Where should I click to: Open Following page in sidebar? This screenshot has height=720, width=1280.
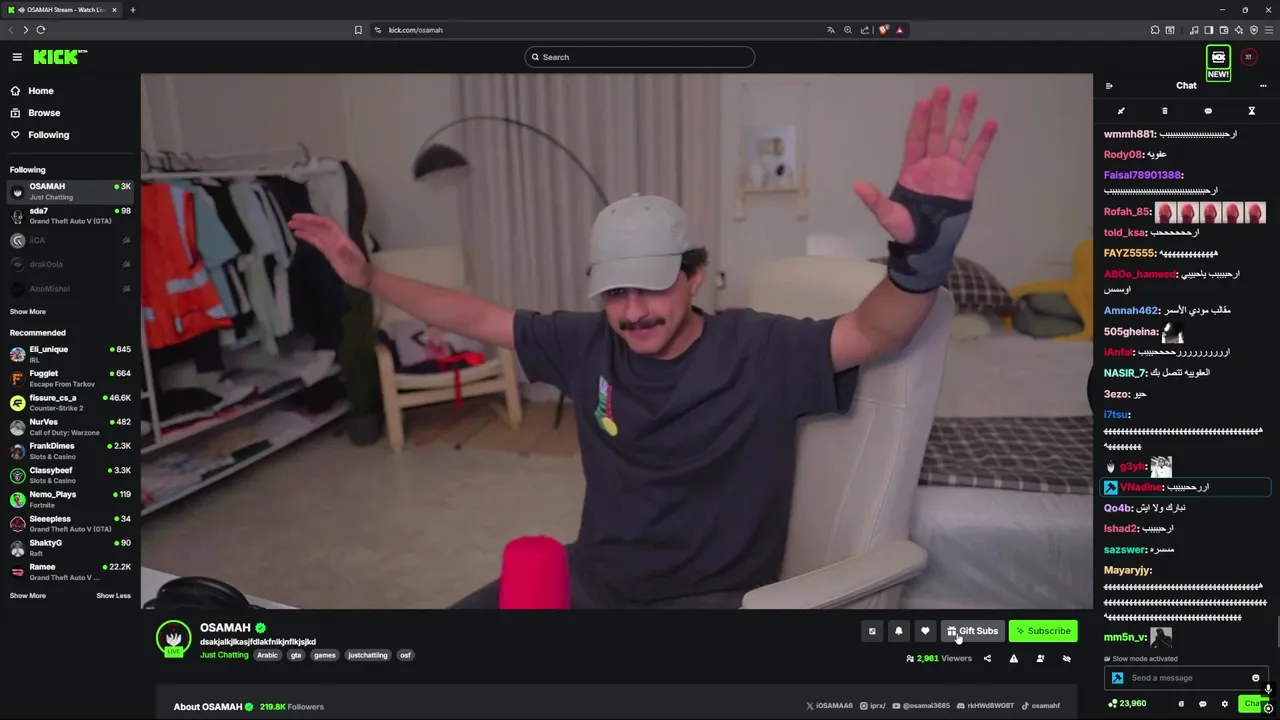click(39, 135)
